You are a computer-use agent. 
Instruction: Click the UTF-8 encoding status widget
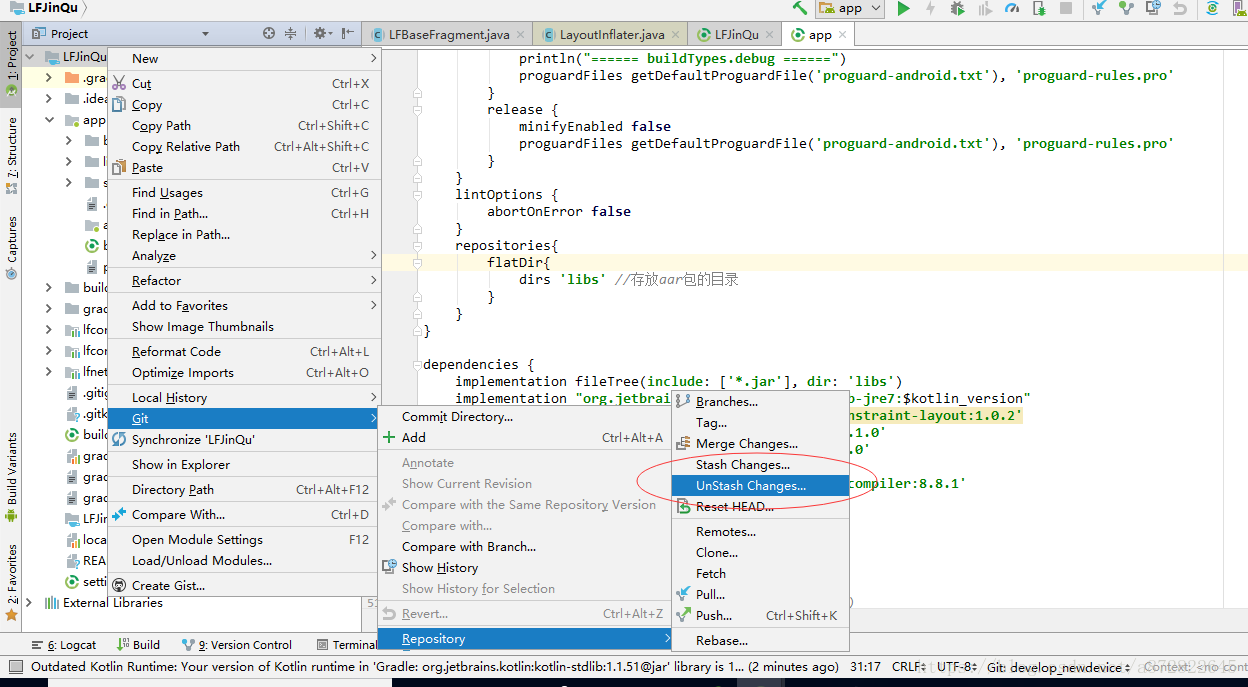pos(957,666)
